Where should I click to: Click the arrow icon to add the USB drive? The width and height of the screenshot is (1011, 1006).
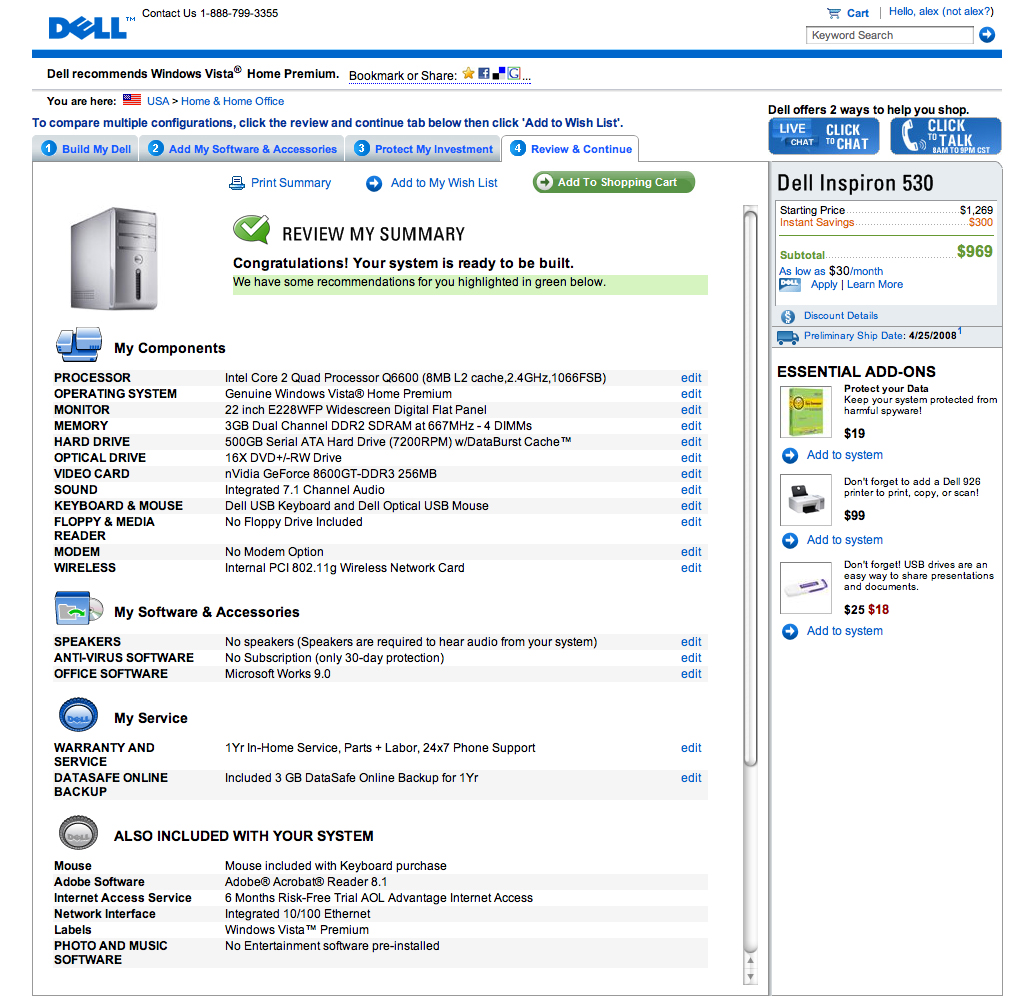tap(790, 631)
